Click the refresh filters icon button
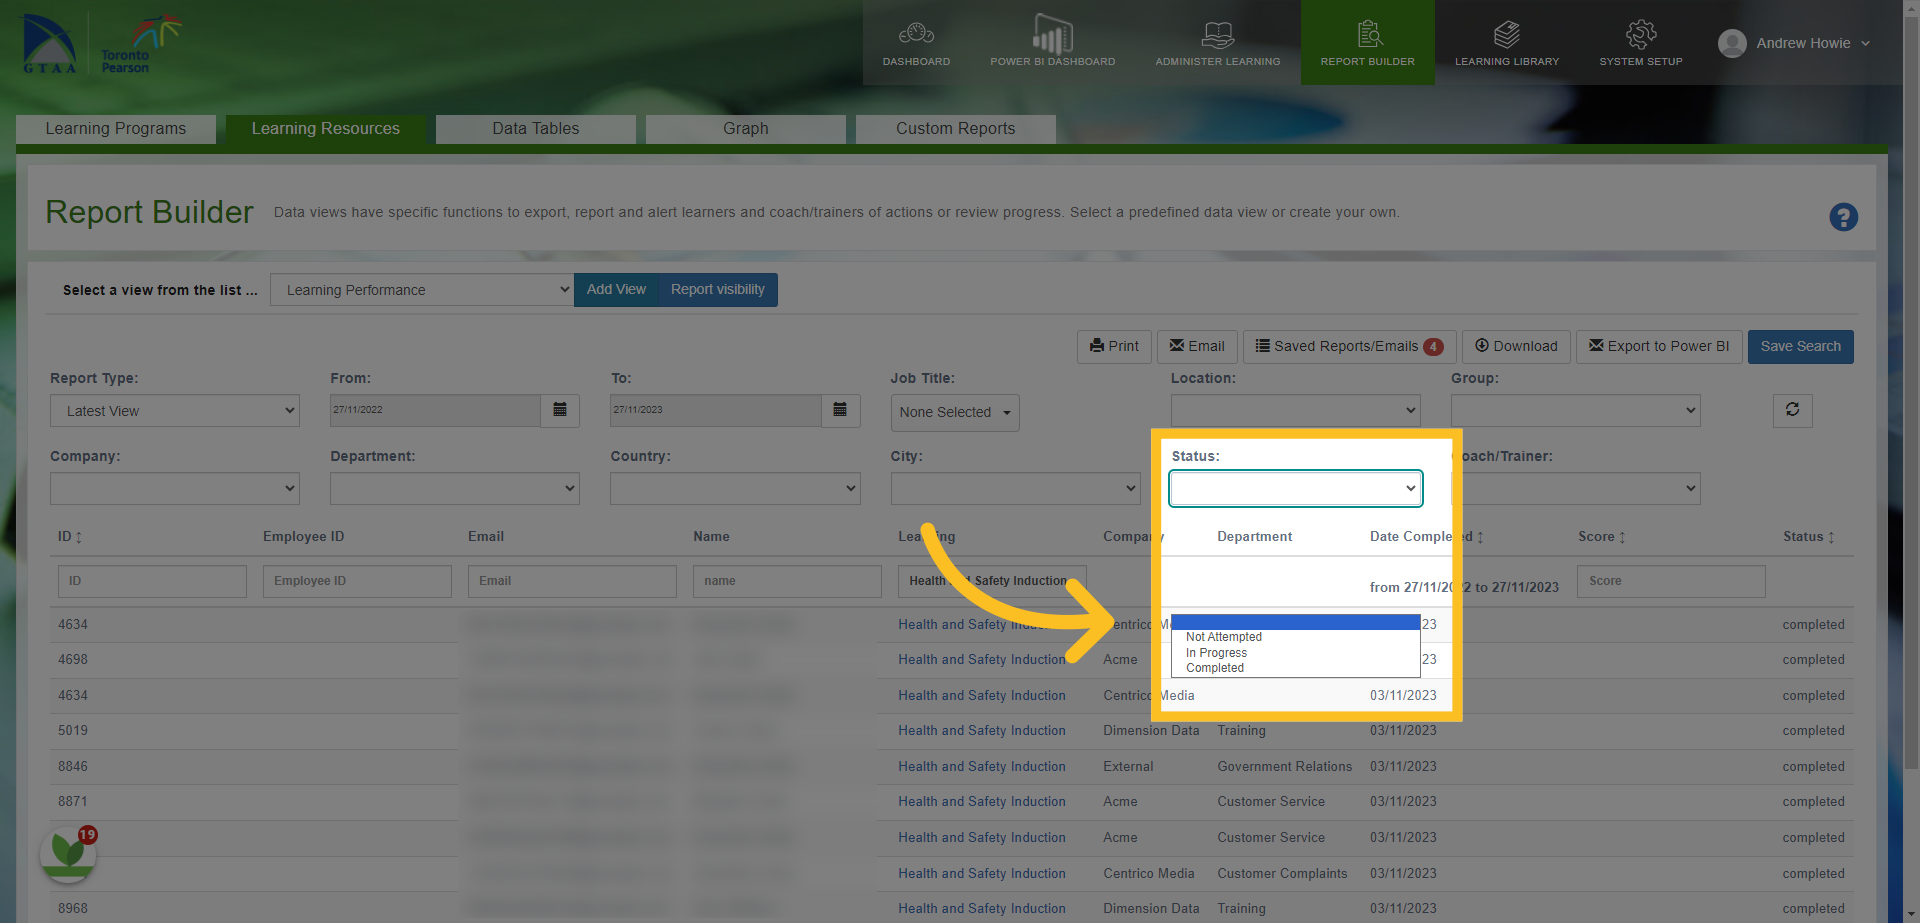The height and width of the screenshot is (923, 1920). click(1792, 410)
